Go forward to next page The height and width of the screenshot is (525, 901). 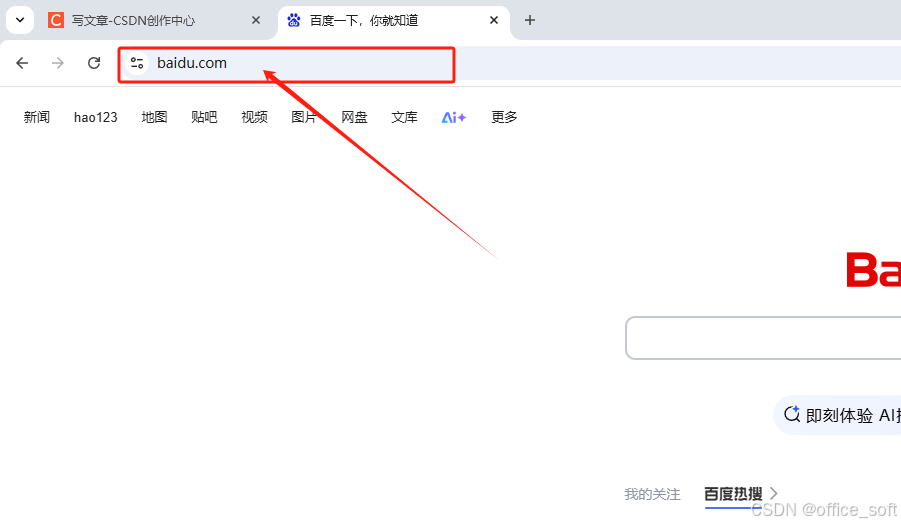coord(57,63)
